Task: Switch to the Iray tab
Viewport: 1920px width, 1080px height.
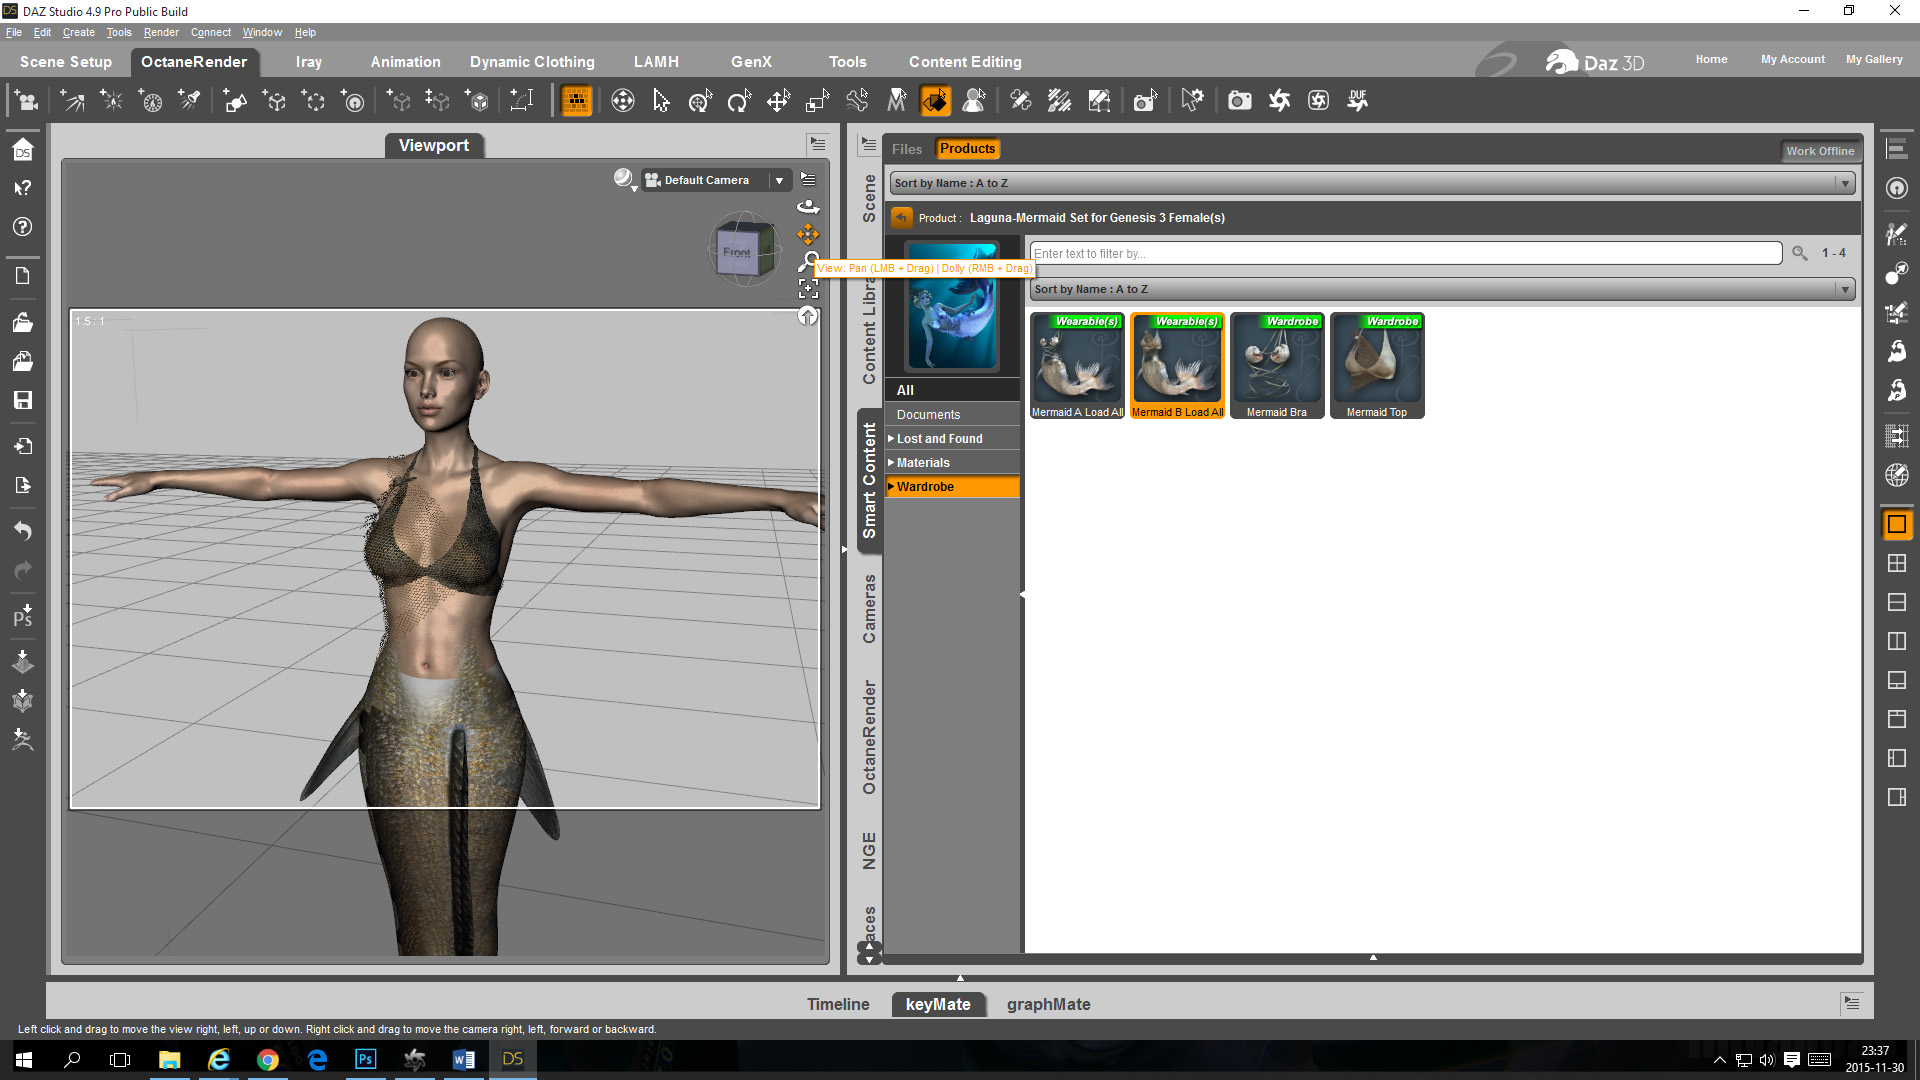Action: [308, 62]
